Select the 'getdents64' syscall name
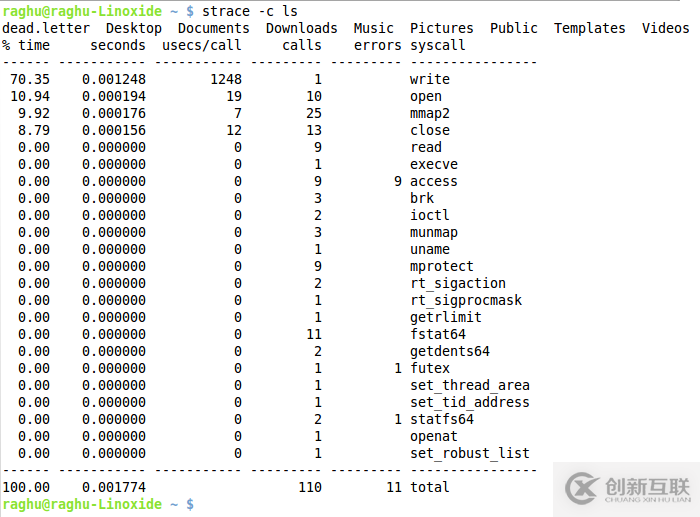 (450, 351)
